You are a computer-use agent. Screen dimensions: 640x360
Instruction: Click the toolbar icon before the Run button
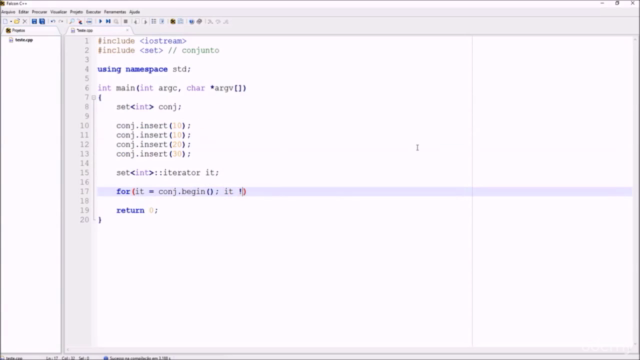89,21
